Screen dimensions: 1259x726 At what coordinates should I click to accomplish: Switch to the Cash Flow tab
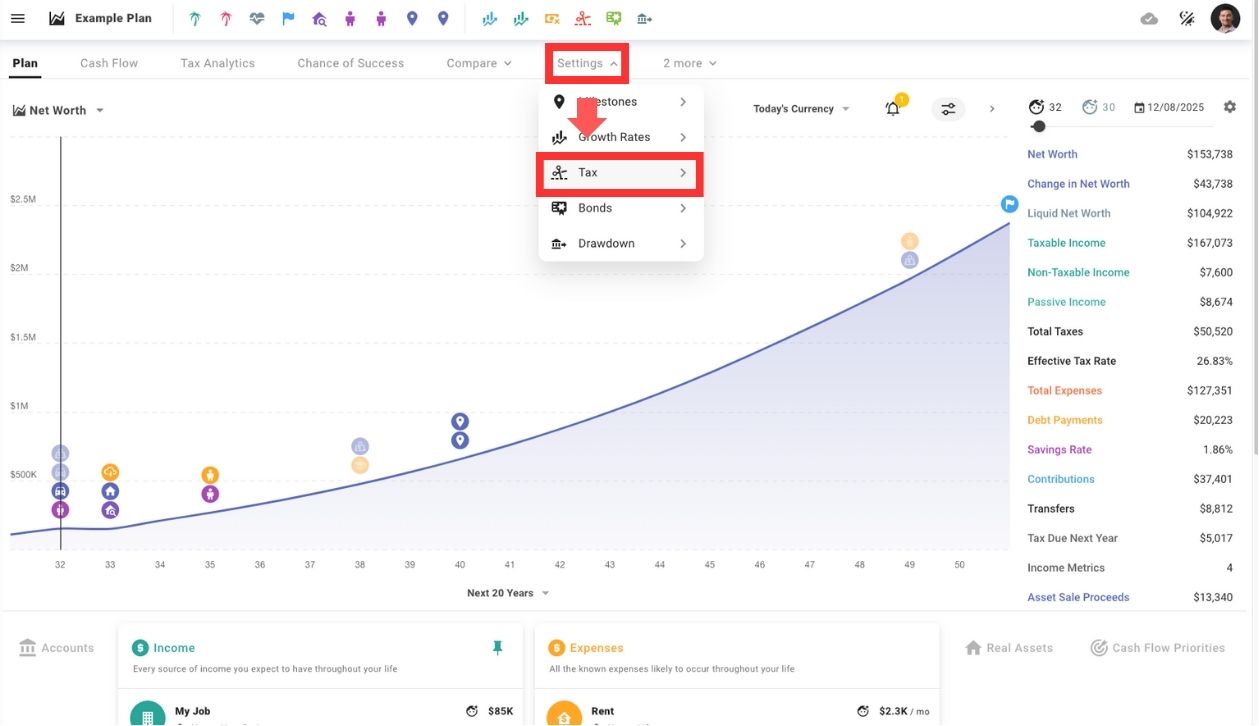point(109,63)
